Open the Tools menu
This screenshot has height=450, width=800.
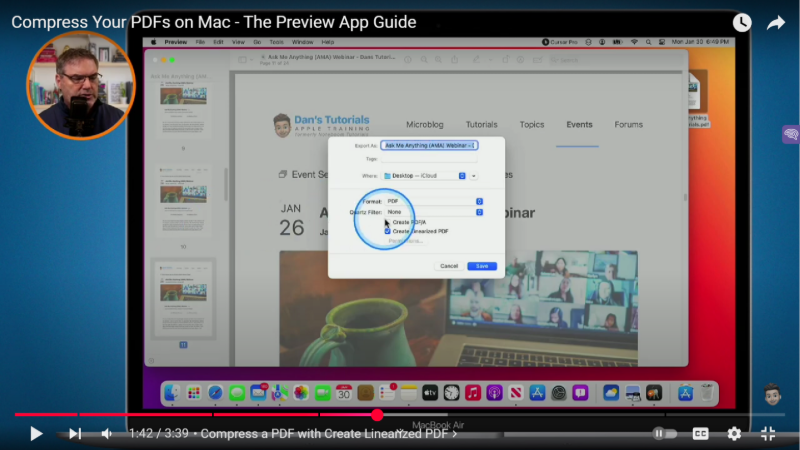pyautogui.click(x=276, y=42)
